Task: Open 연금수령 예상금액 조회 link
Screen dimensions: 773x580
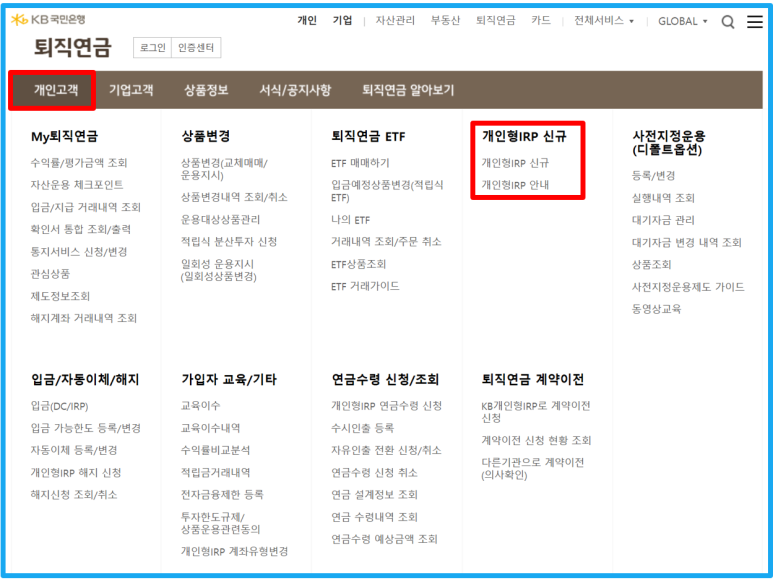Action: [385, 539]
